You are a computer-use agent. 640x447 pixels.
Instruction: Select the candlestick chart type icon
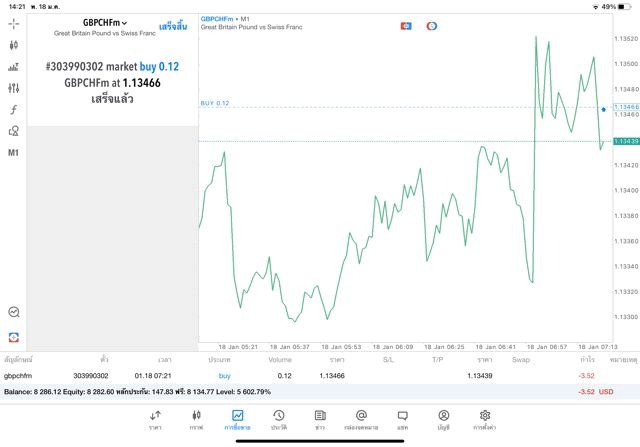coord(13,45)
